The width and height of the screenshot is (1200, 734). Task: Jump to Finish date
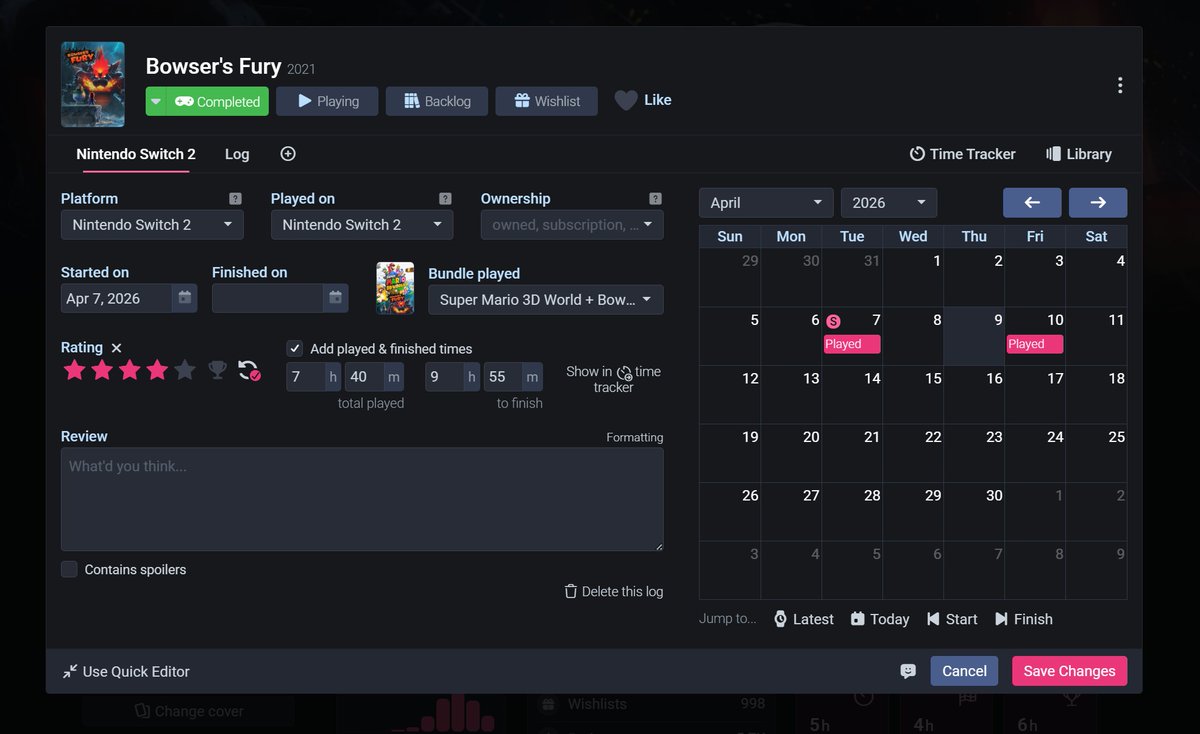[1023, 619]
